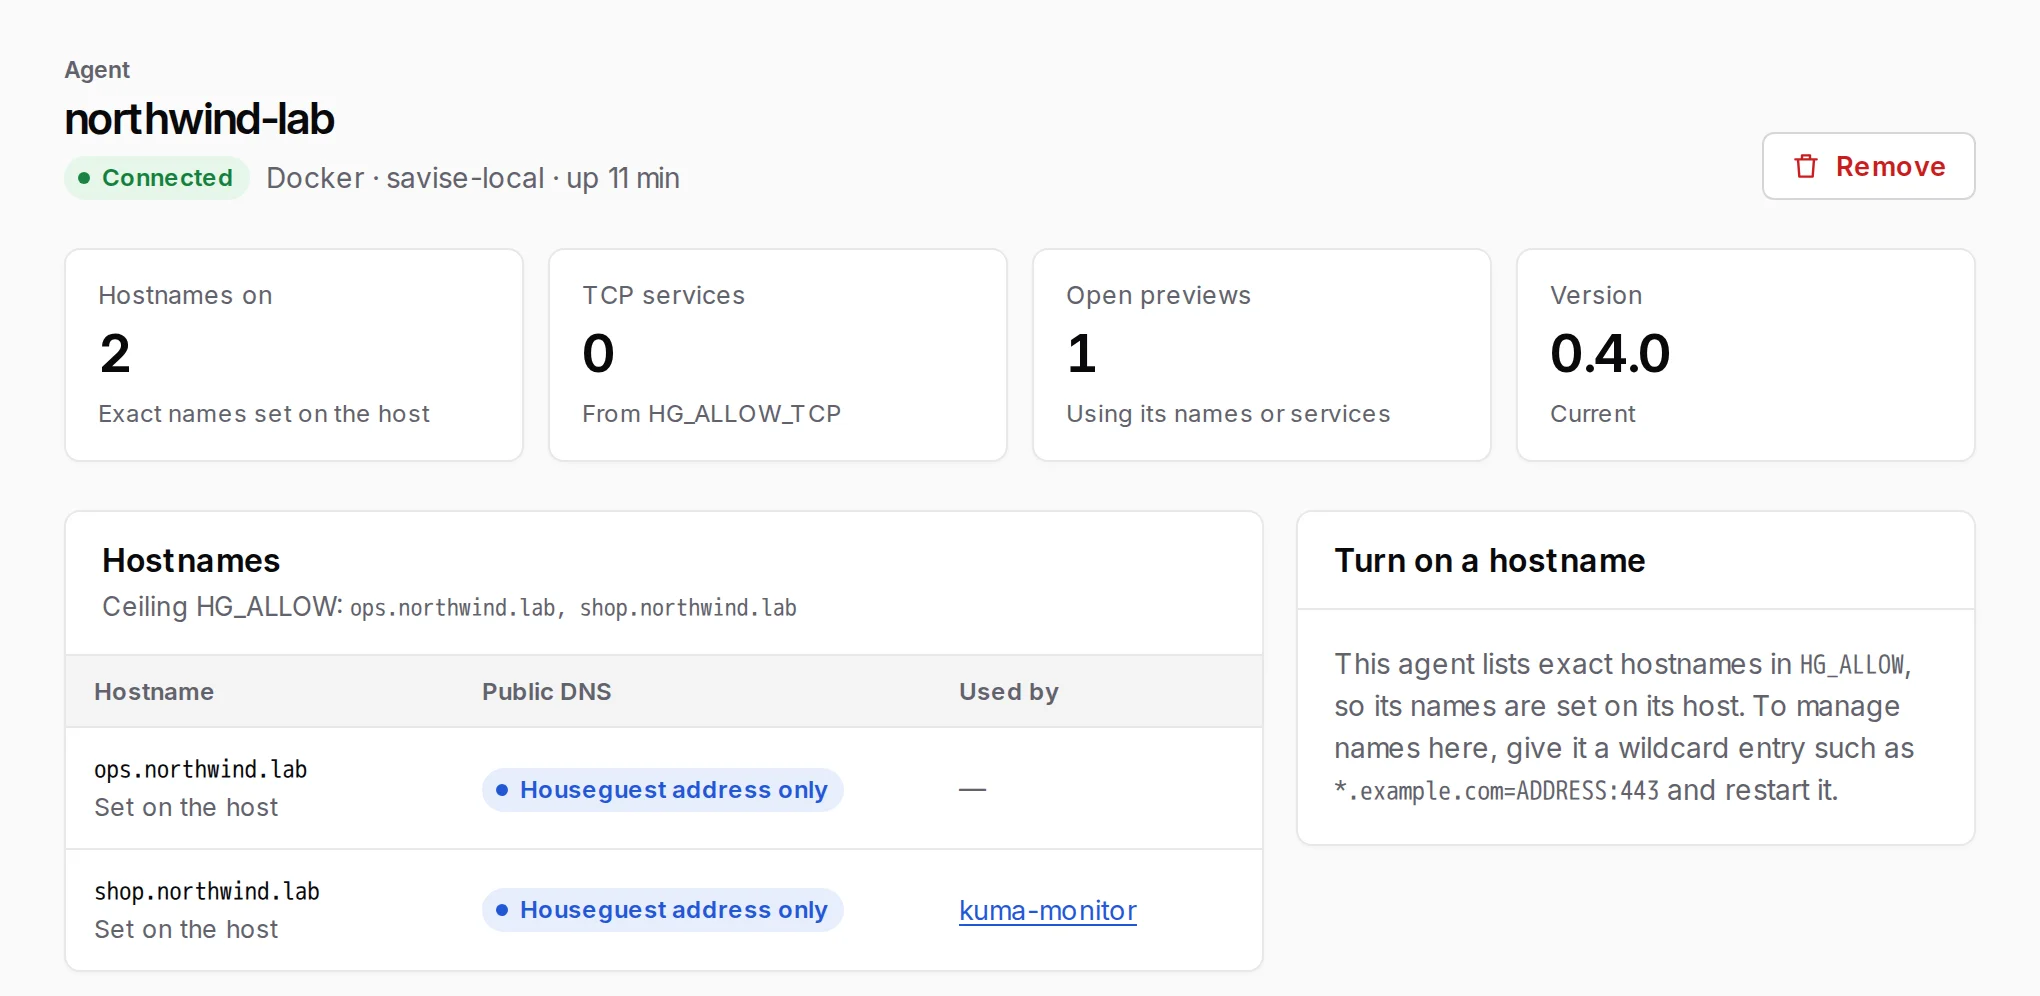Click the From HG_ALLOW_TCP caption
The width and height of the screenshot is (2040, 996).
coord(711,414)
